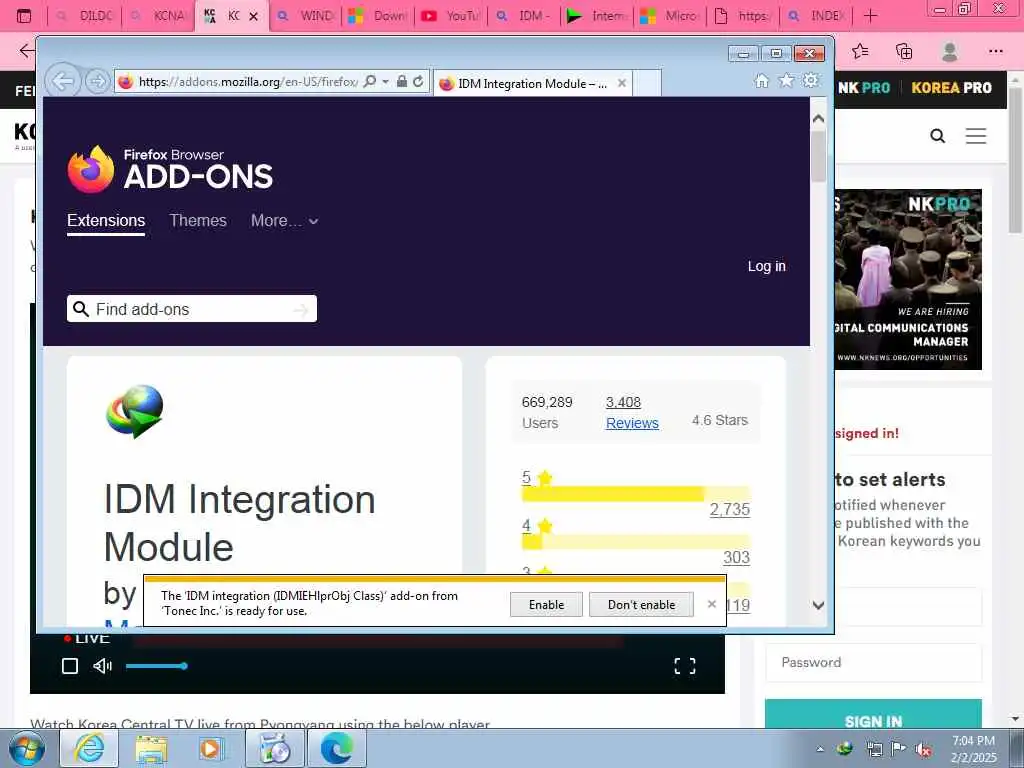Click the IDM globe extension icon
The width and height of the screenshot is (1024, 768).
tap(135, 411)
